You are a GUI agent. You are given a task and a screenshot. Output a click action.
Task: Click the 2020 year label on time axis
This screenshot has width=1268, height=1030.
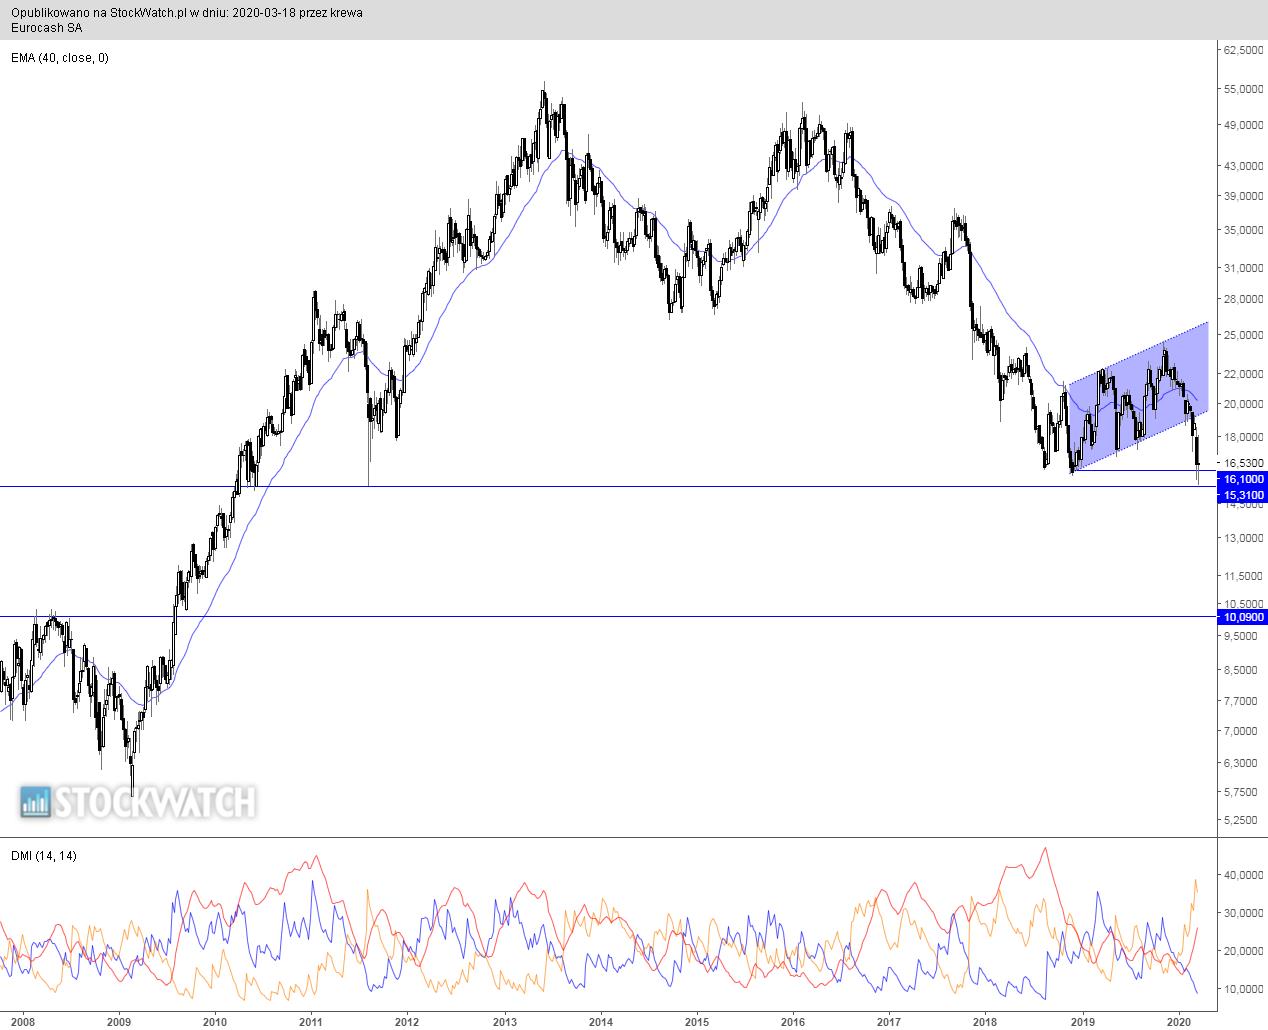(1179, 1022)
